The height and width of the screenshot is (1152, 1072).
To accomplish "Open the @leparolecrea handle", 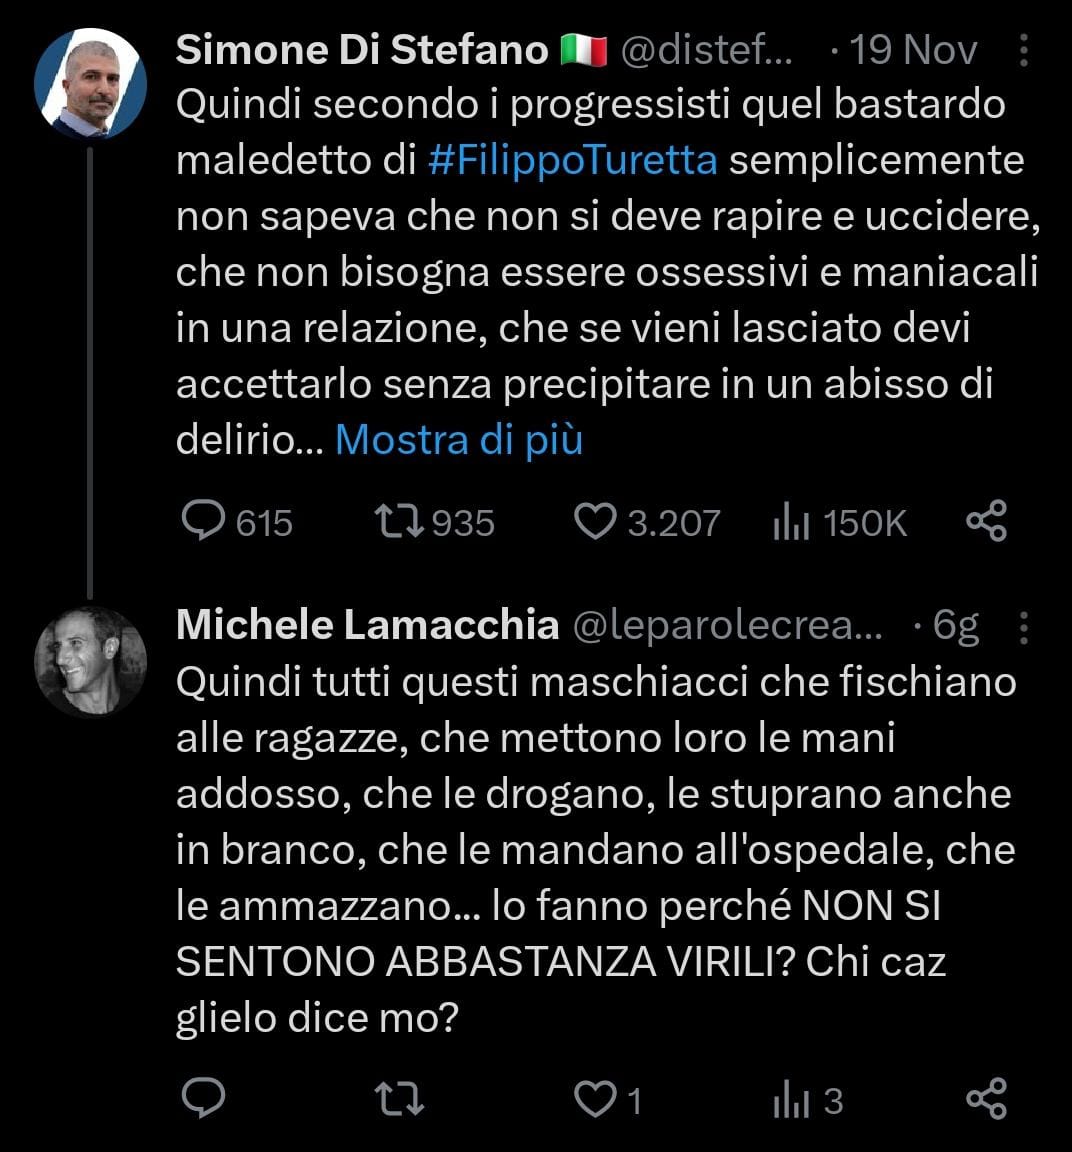I will [727, 626].
